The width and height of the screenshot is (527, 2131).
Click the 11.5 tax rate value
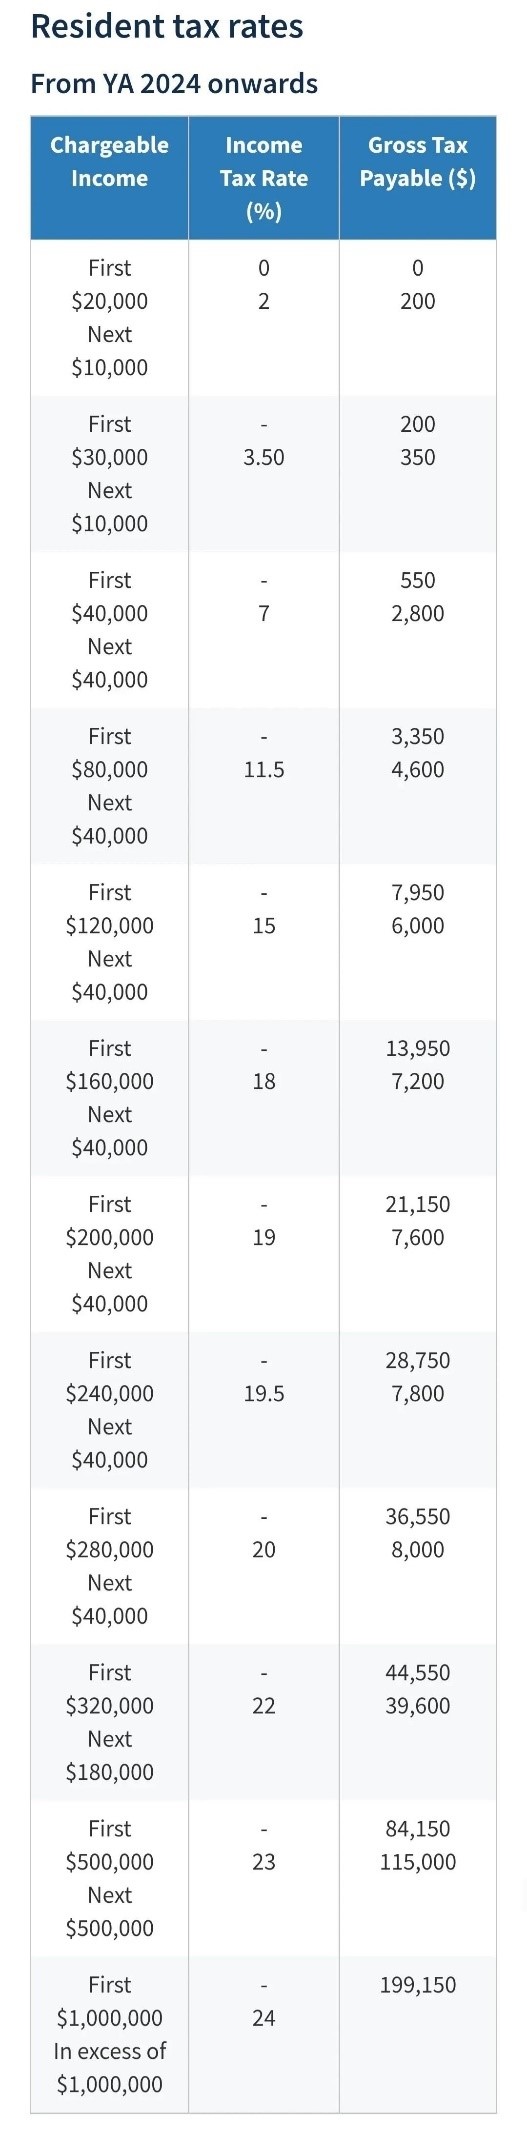264,769
